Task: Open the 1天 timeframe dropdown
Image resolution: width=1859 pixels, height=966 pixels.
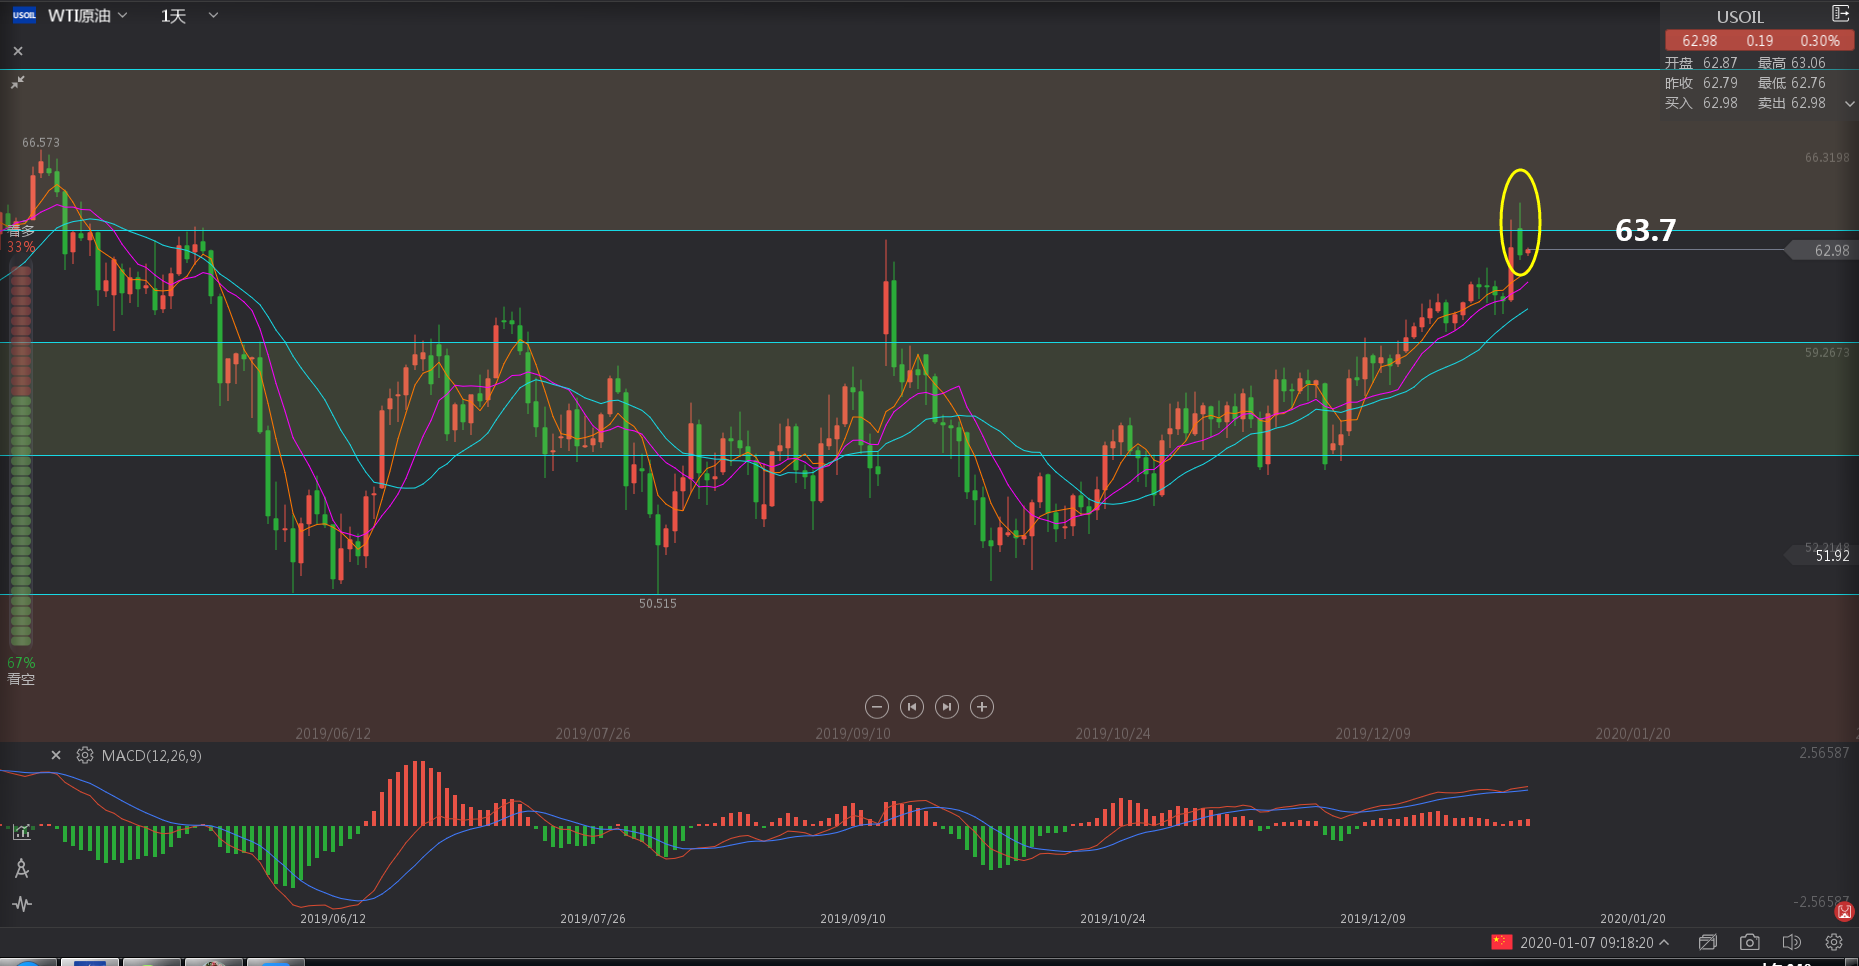Action: point(189,16)
